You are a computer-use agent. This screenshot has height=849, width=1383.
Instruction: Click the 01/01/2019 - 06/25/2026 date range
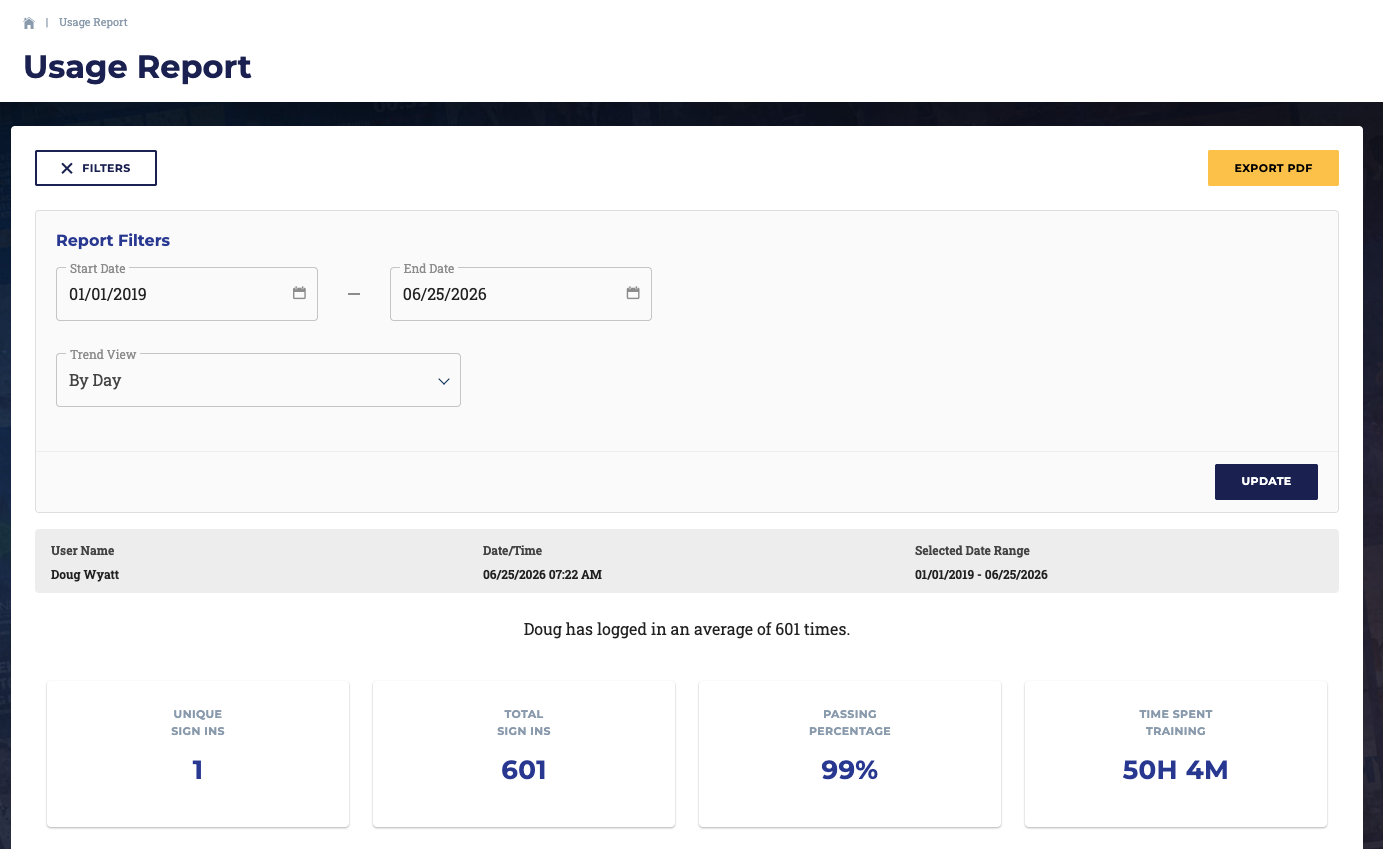(x=981, y=575)
